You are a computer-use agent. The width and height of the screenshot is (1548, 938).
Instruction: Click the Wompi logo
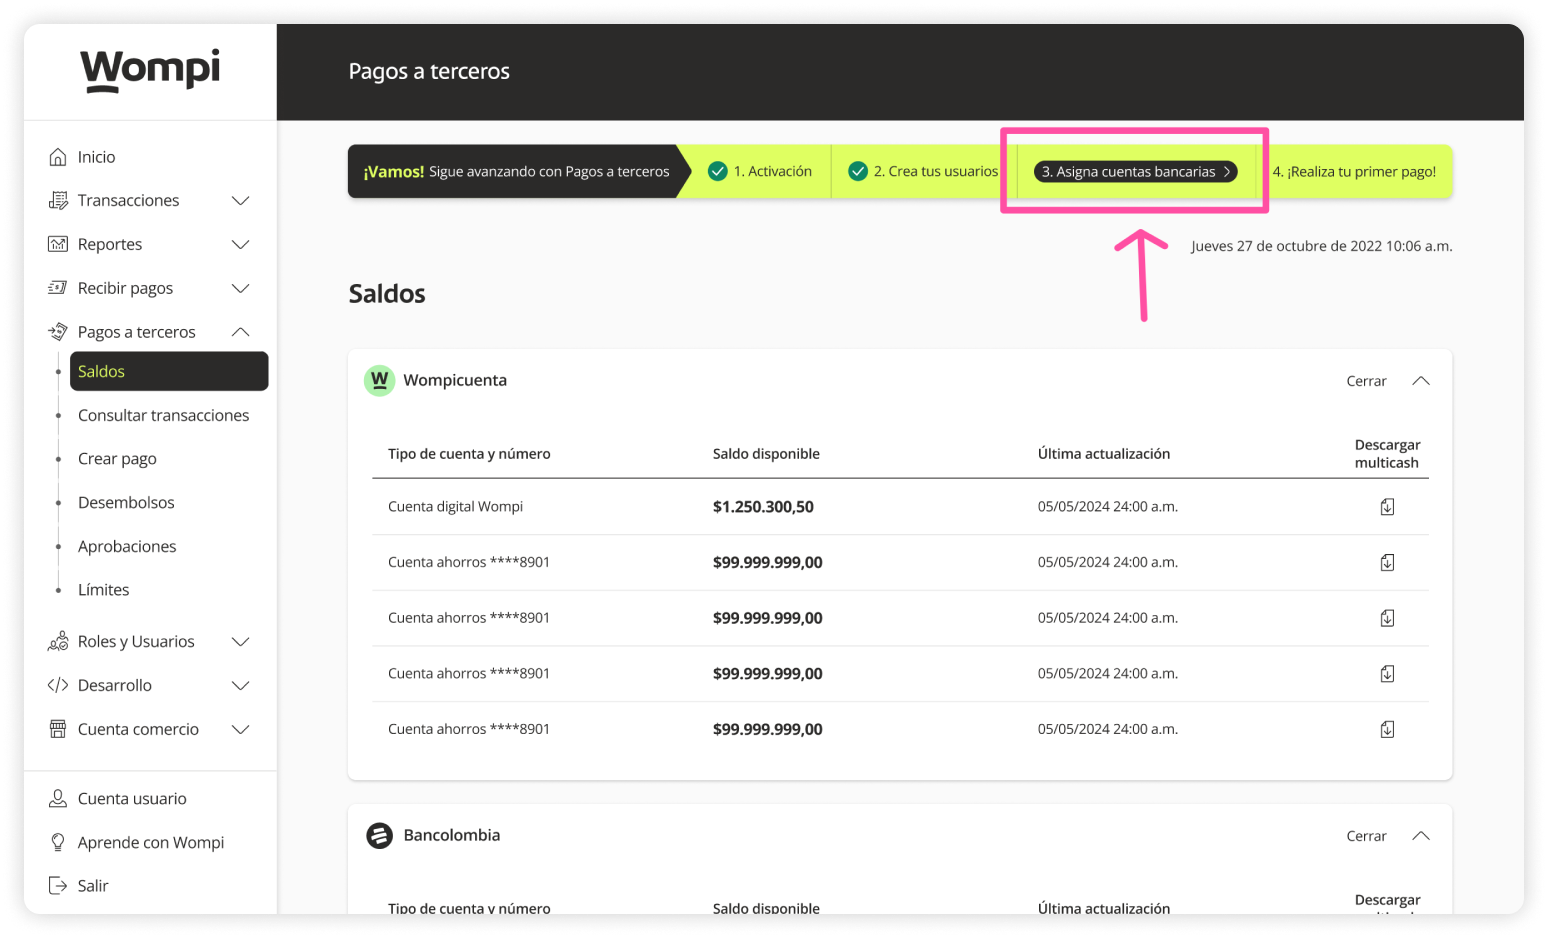click(150, 70)
